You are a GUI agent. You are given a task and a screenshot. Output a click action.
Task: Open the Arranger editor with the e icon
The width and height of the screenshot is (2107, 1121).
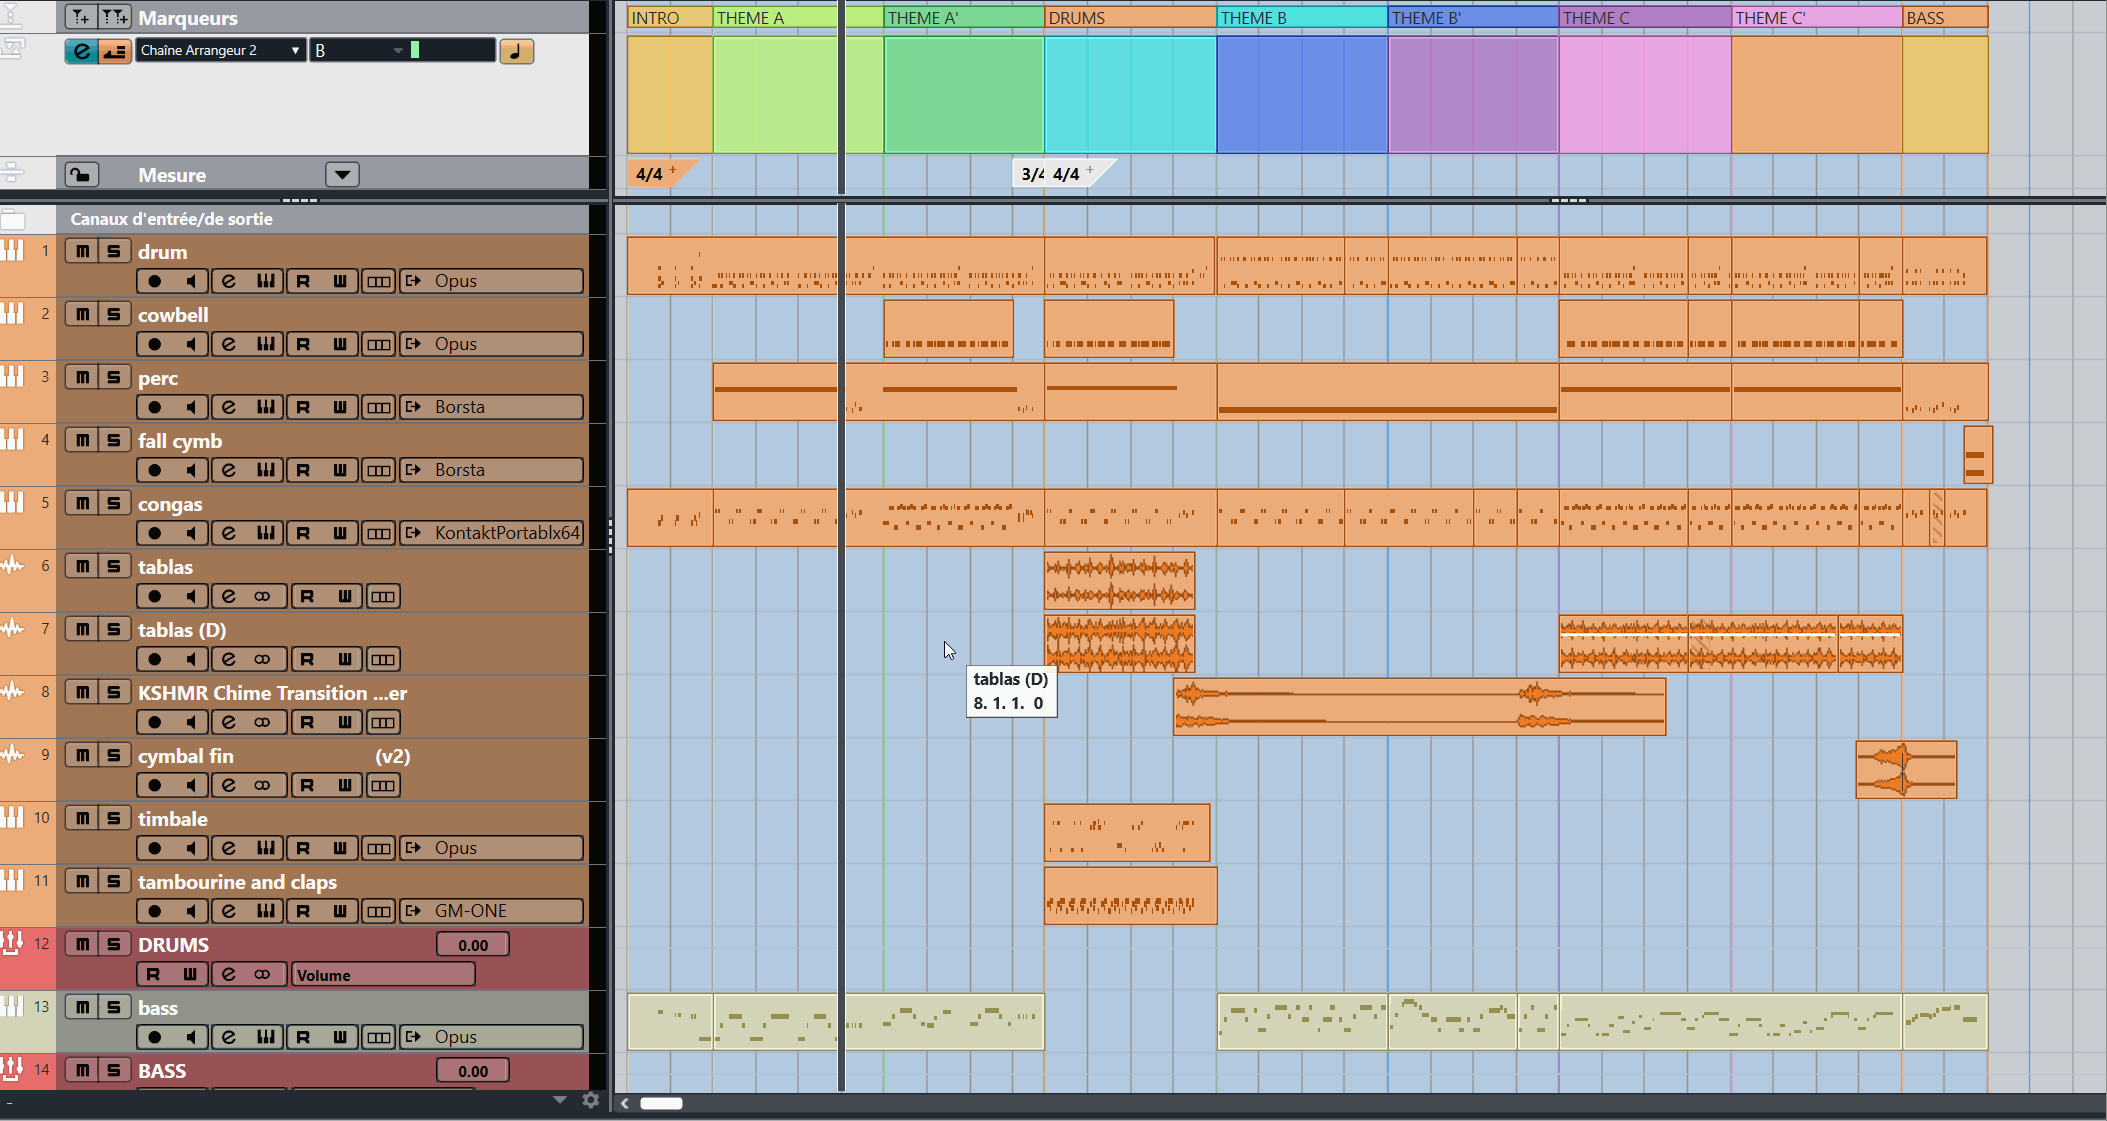(82, 50)
